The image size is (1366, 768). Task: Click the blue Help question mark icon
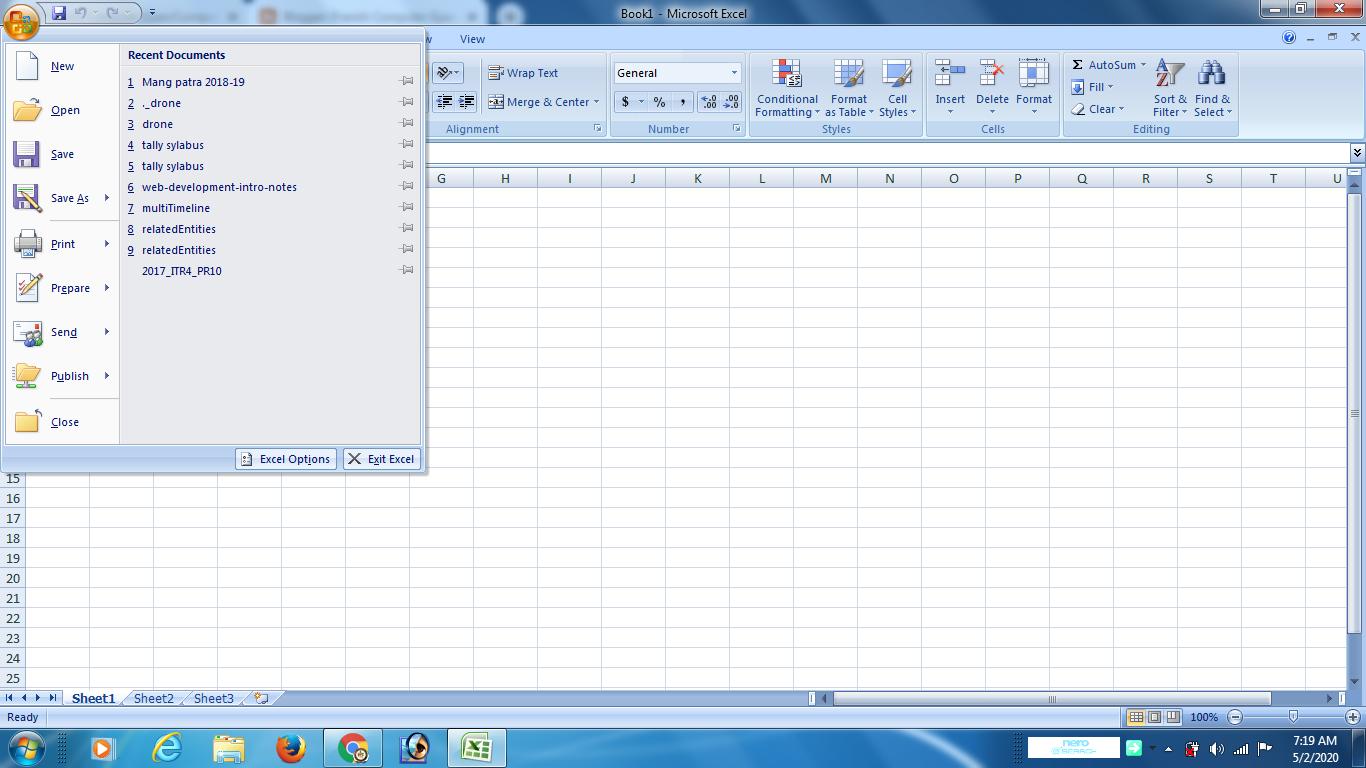pos(1289,38)
